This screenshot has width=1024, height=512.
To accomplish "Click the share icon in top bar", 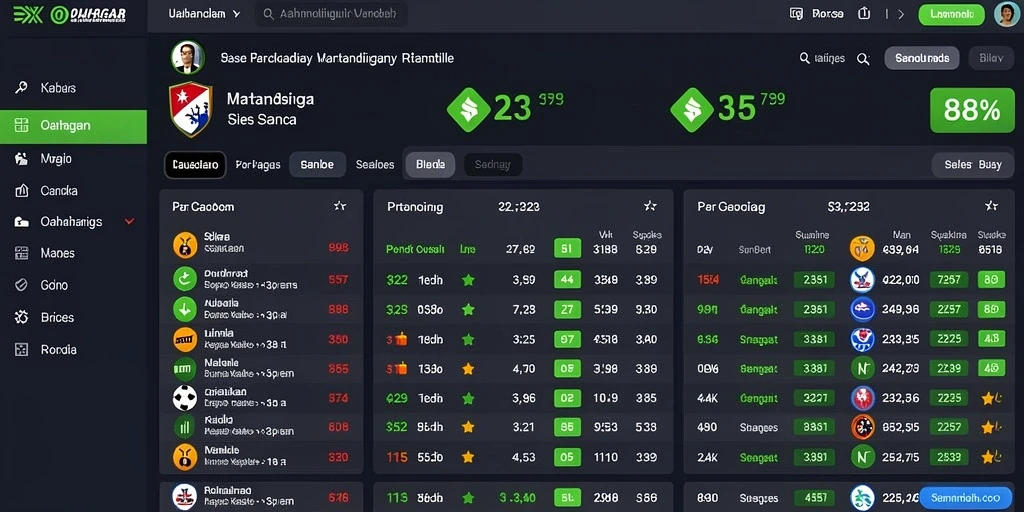I will [864, 13].
